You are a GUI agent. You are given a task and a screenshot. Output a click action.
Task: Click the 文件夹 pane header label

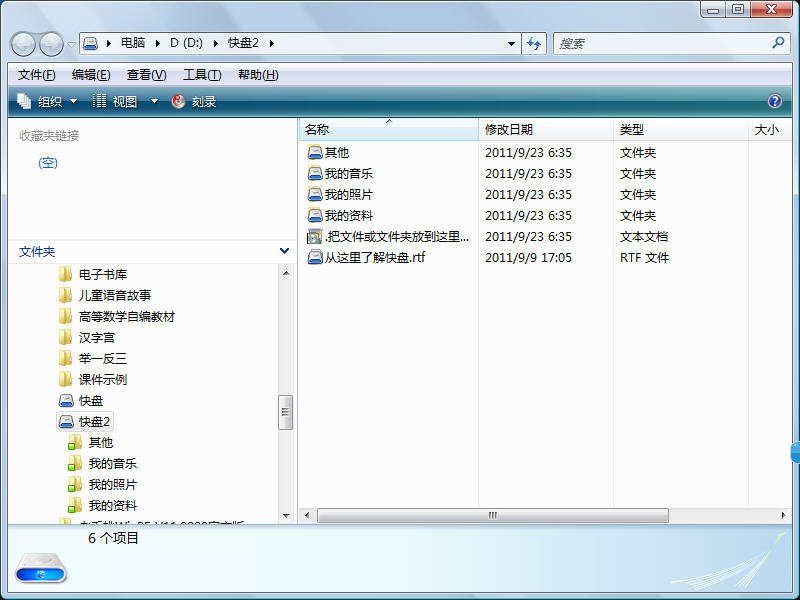coord(37,252)
